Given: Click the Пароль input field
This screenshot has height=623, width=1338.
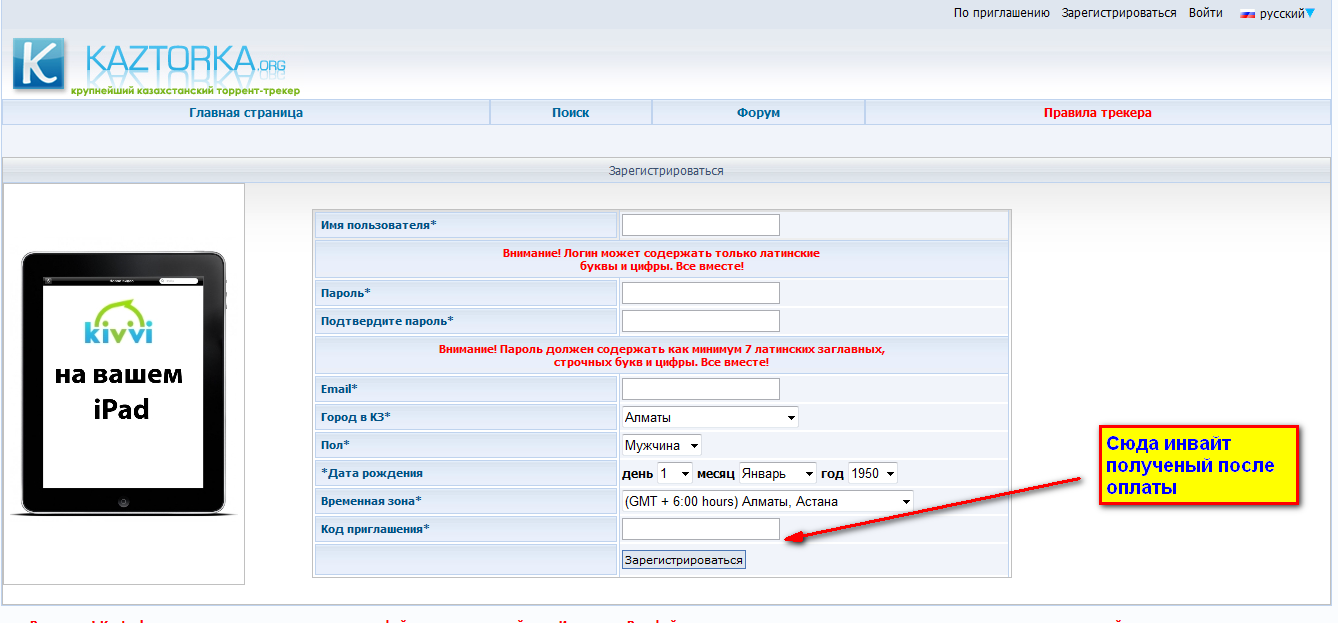Looking at the screenshot, I should (700, 293).
